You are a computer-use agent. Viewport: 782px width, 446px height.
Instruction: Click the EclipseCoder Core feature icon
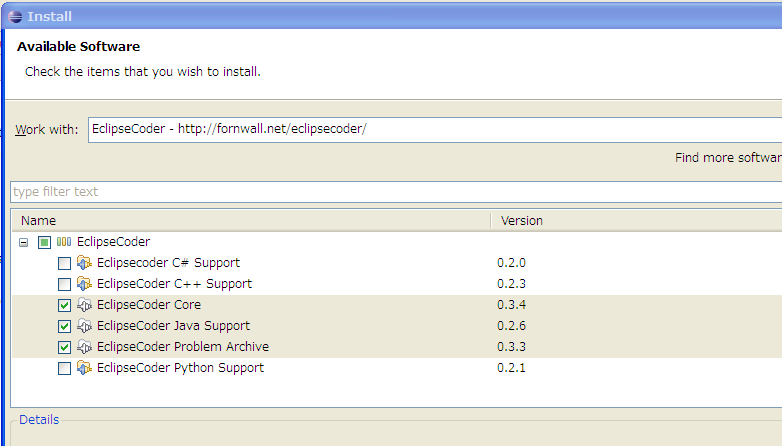[x=84, y=305]
